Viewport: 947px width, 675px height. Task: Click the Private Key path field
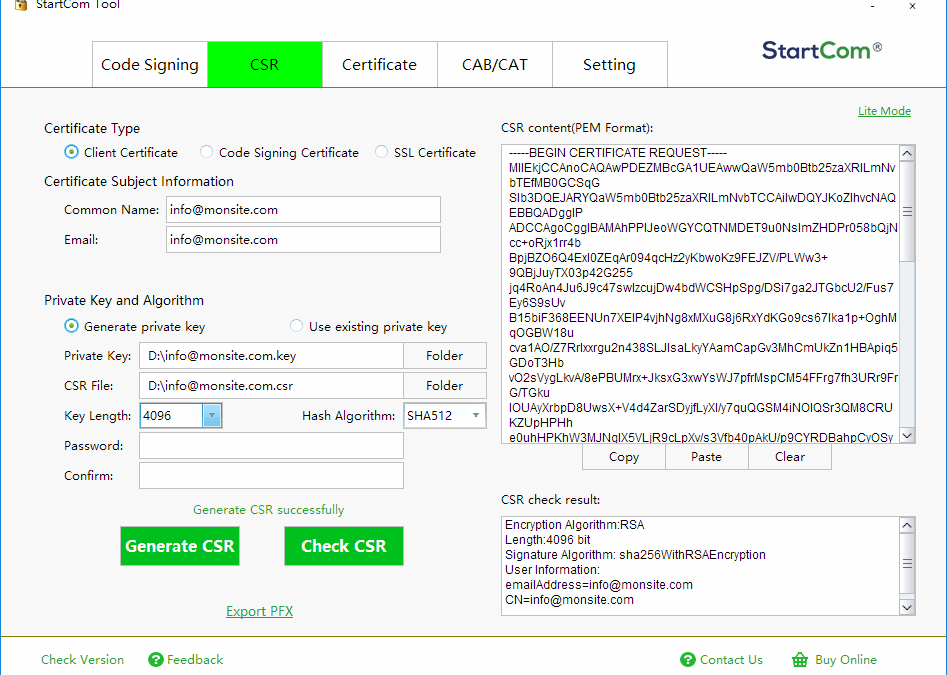(x=271, y=356)
